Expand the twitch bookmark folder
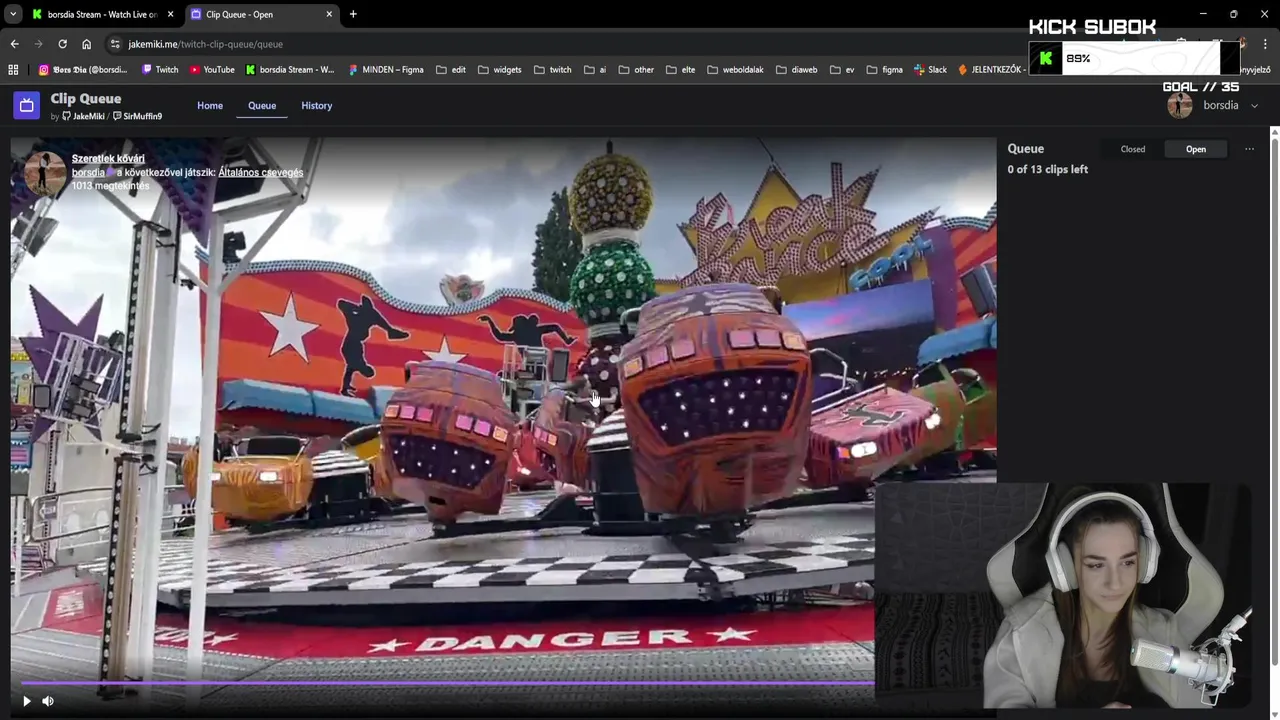 click(x=553, y=70)
